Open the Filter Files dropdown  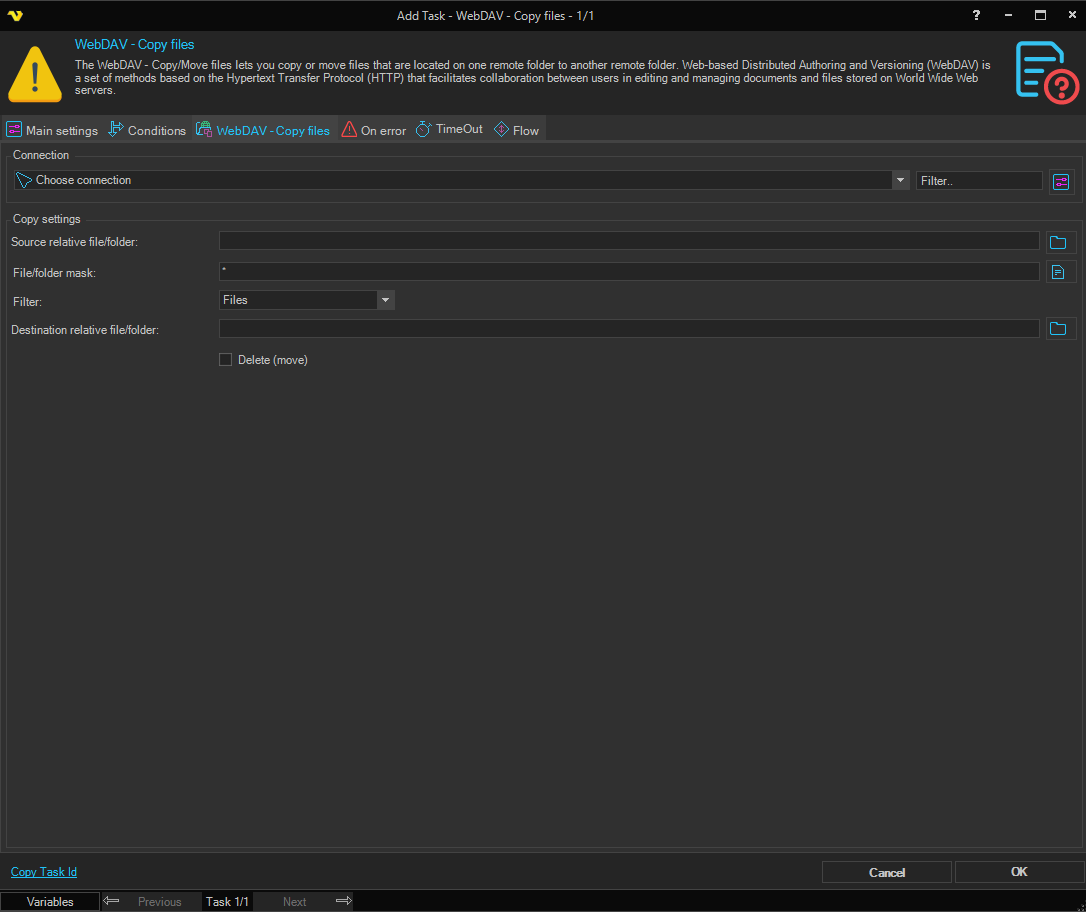(385, 300)
